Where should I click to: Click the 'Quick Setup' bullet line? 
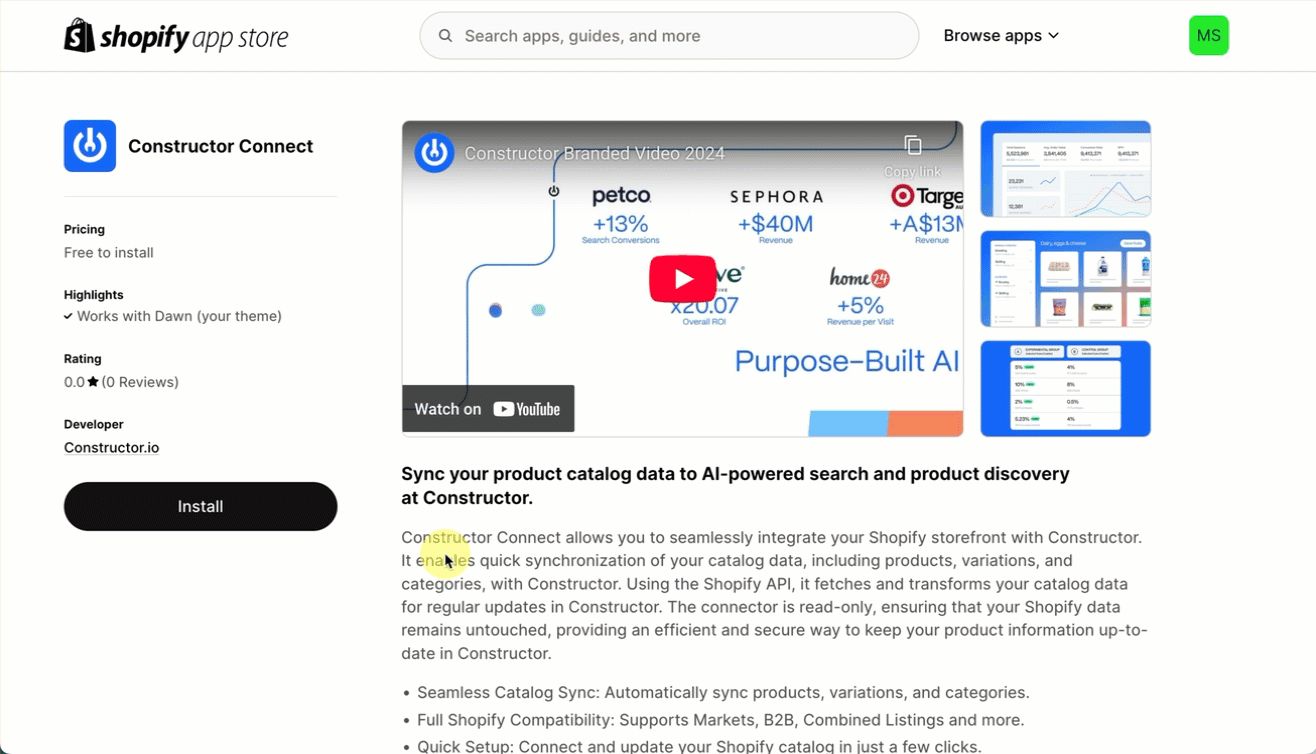pos(699,746)
